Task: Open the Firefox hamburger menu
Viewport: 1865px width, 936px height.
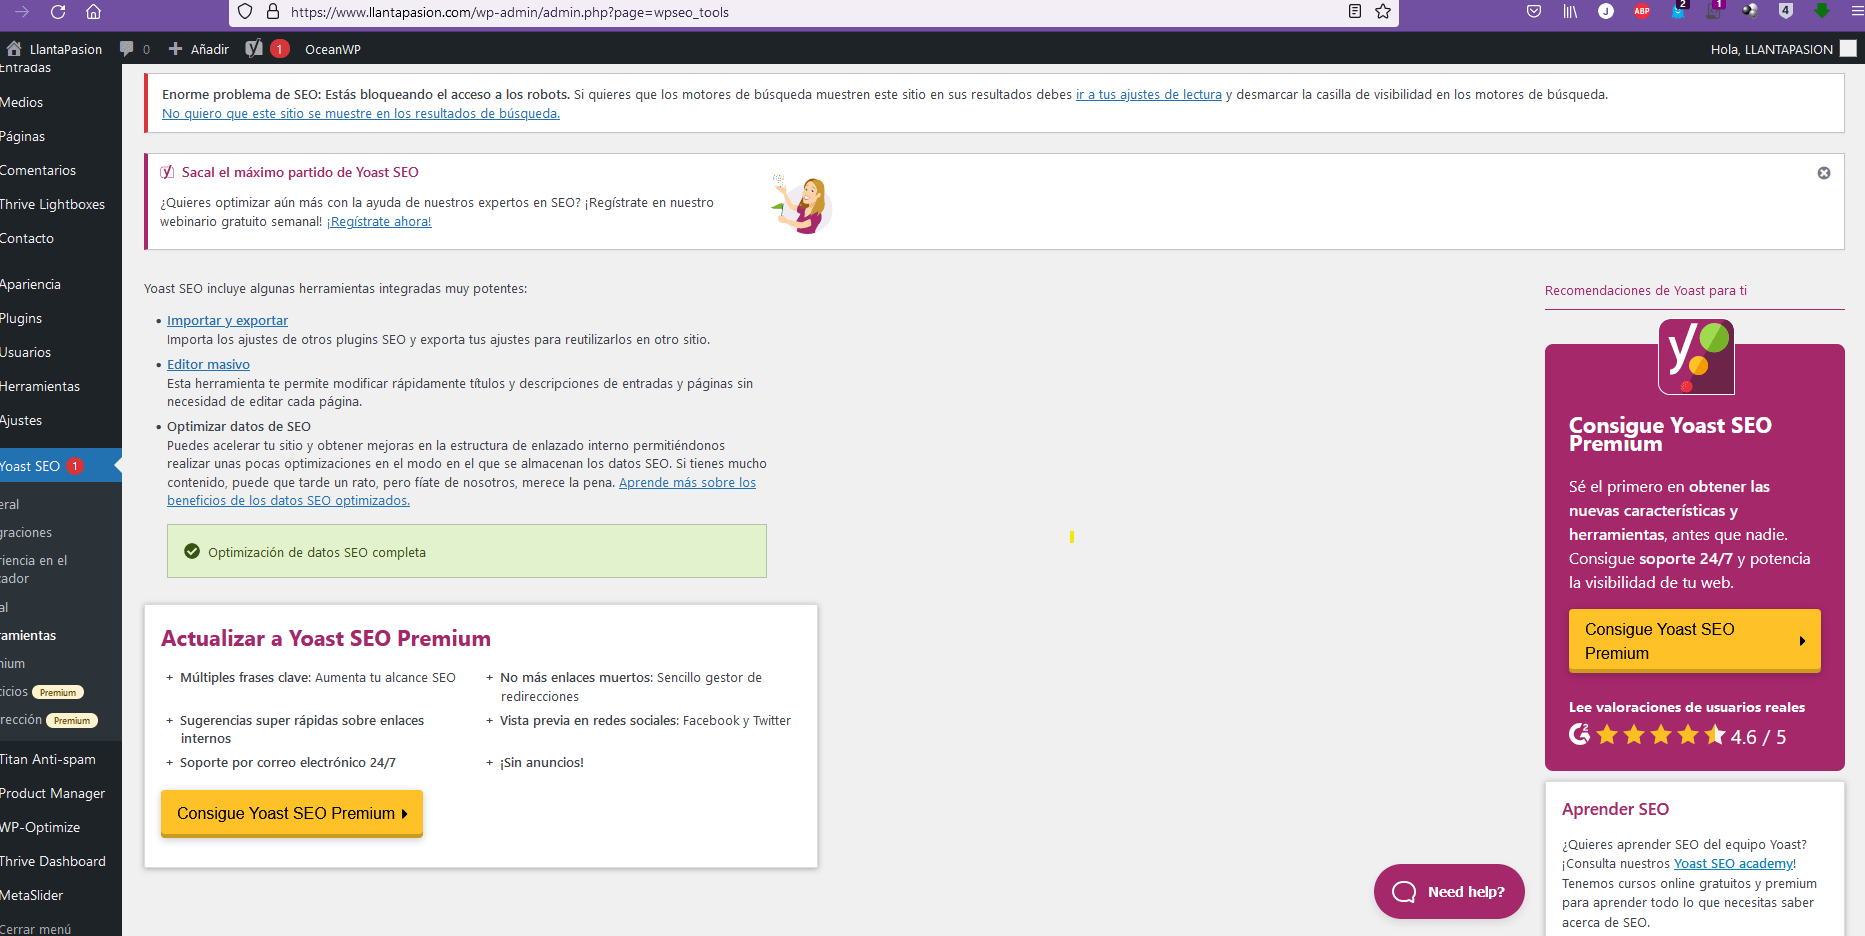Action: click(1857, 12)
